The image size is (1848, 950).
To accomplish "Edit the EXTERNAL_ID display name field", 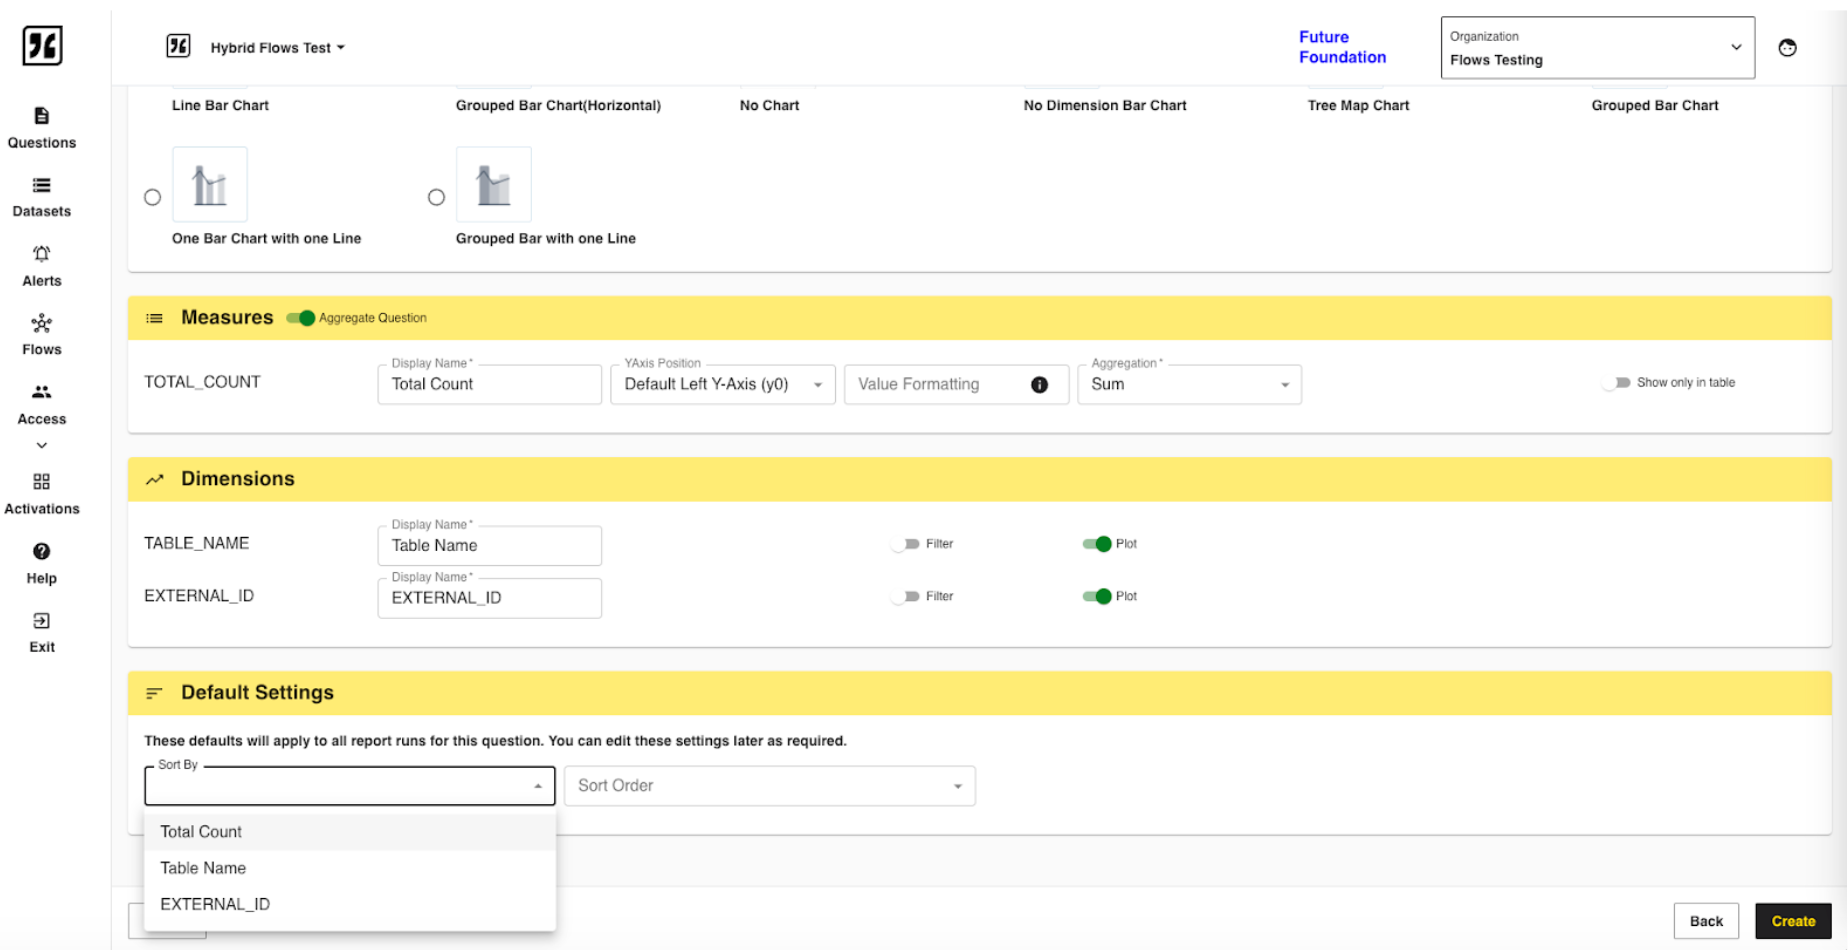I will 490,598.
